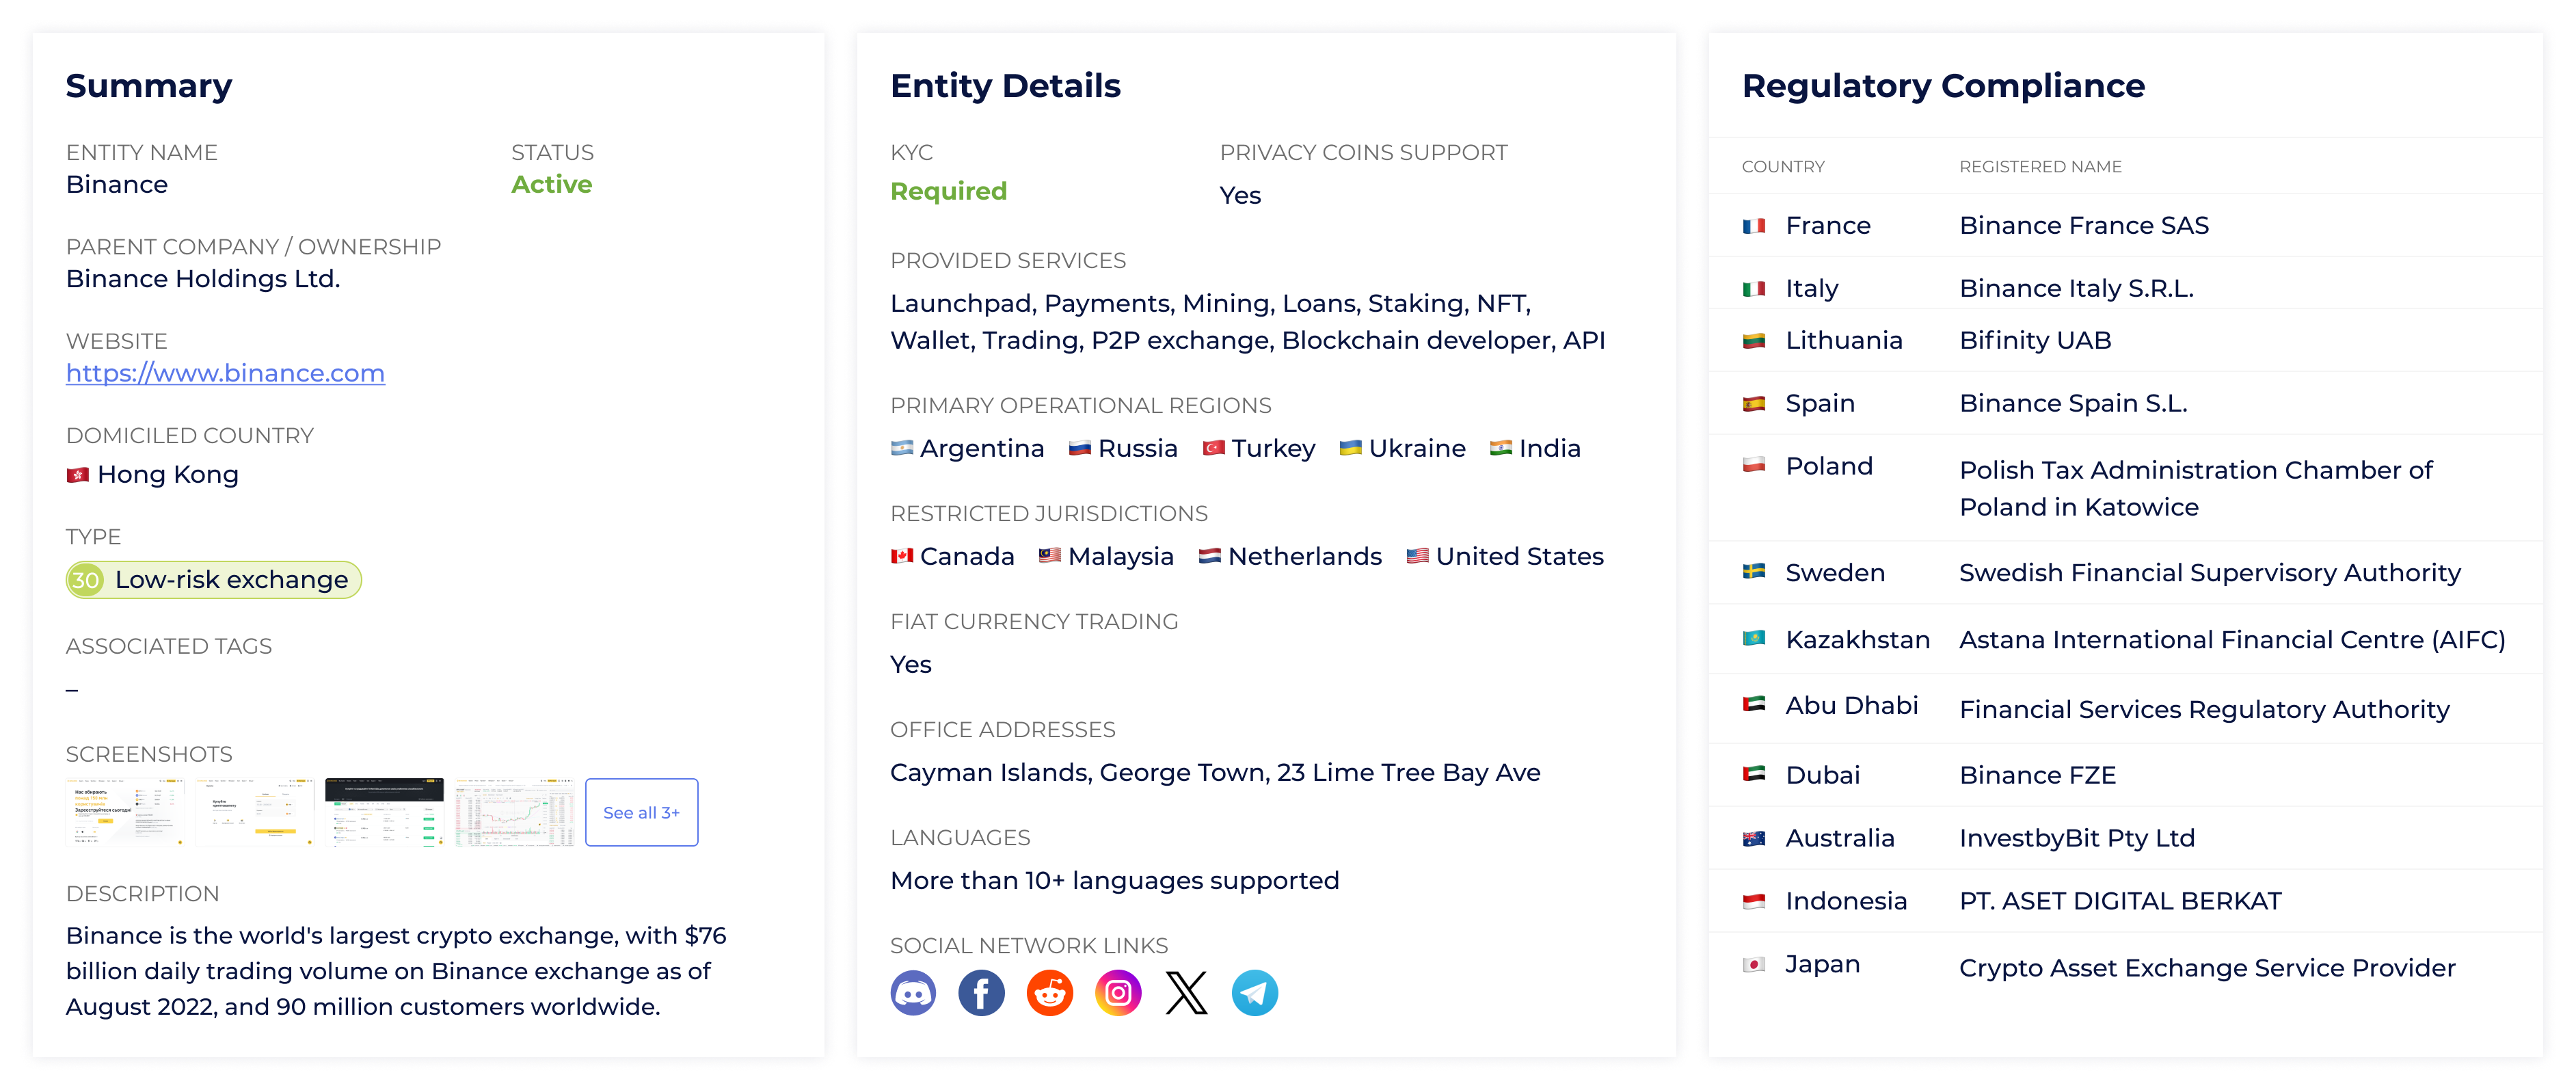Viewport: 2576px width, 1090px height.
Task: Open the trading chart screenshot thumbnail
Action: tap(514, 812)
